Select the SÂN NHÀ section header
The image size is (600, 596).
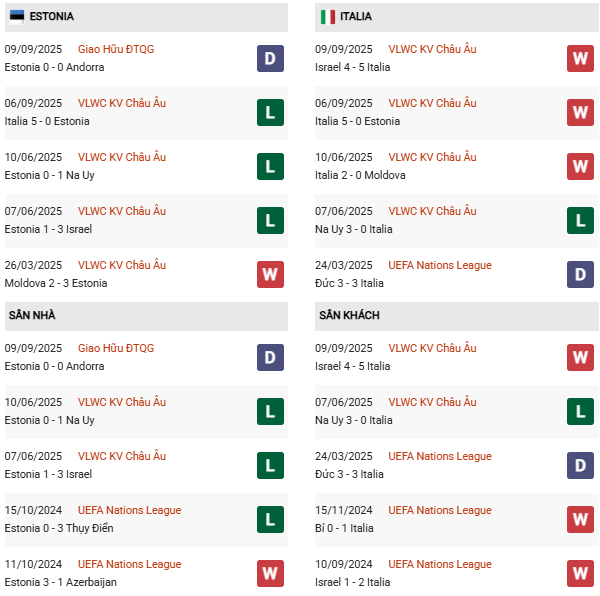coord(32,316)
